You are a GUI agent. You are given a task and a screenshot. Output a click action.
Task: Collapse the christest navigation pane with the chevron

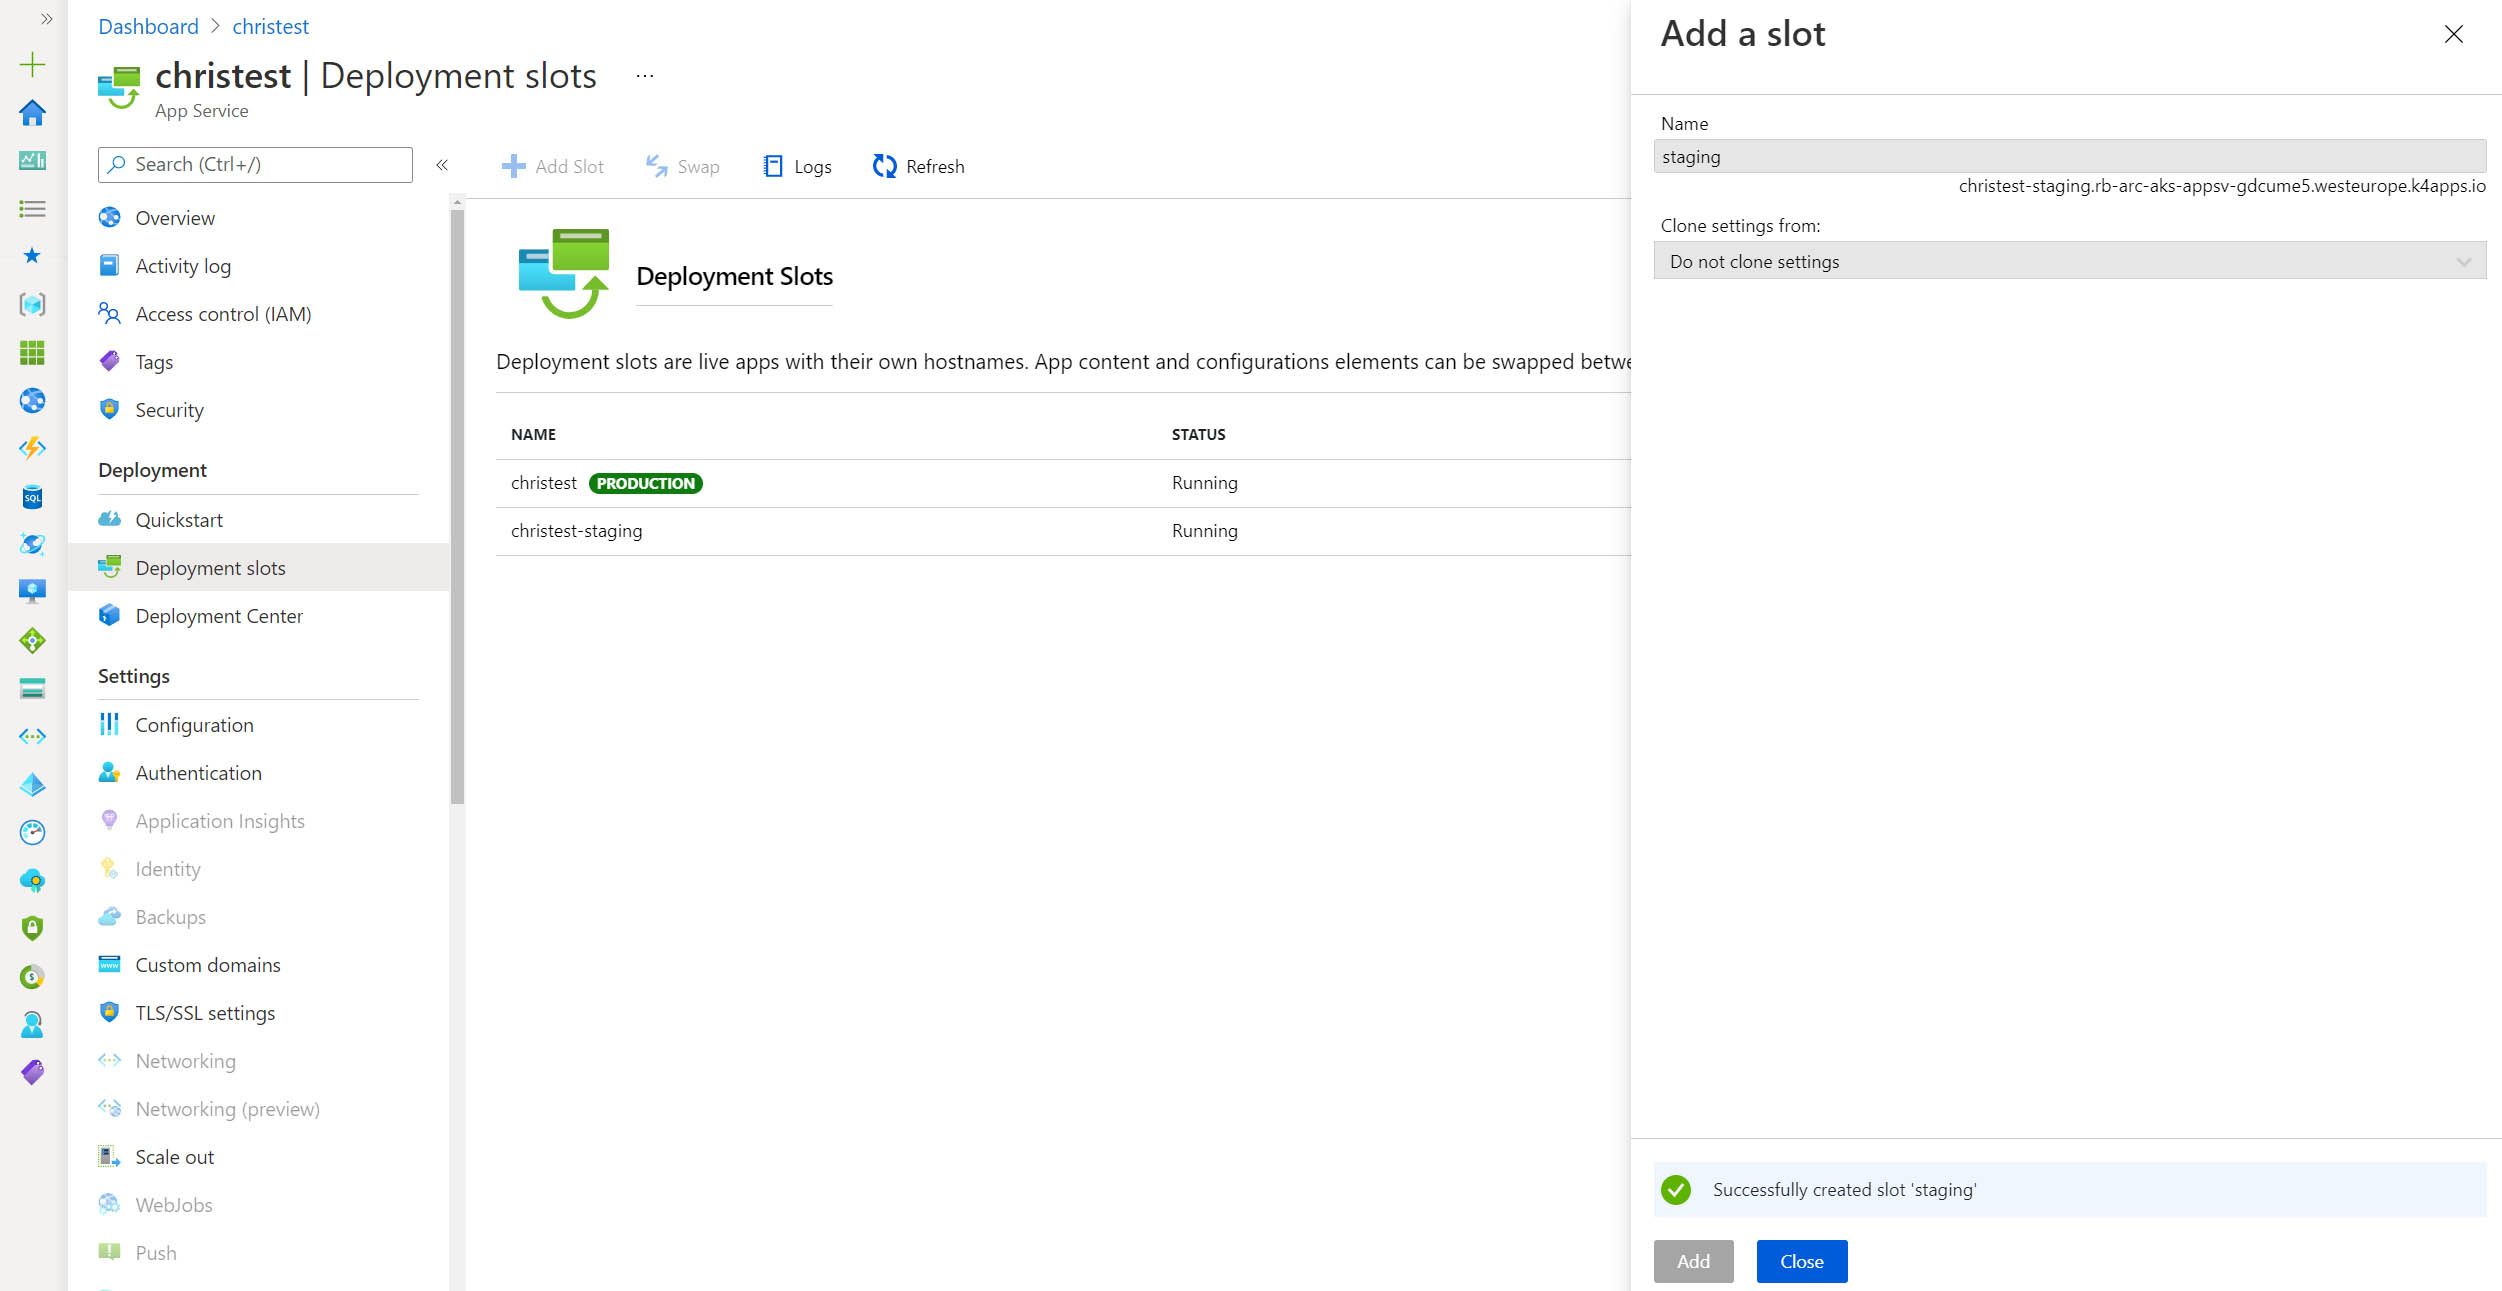[x=442, y=165]
